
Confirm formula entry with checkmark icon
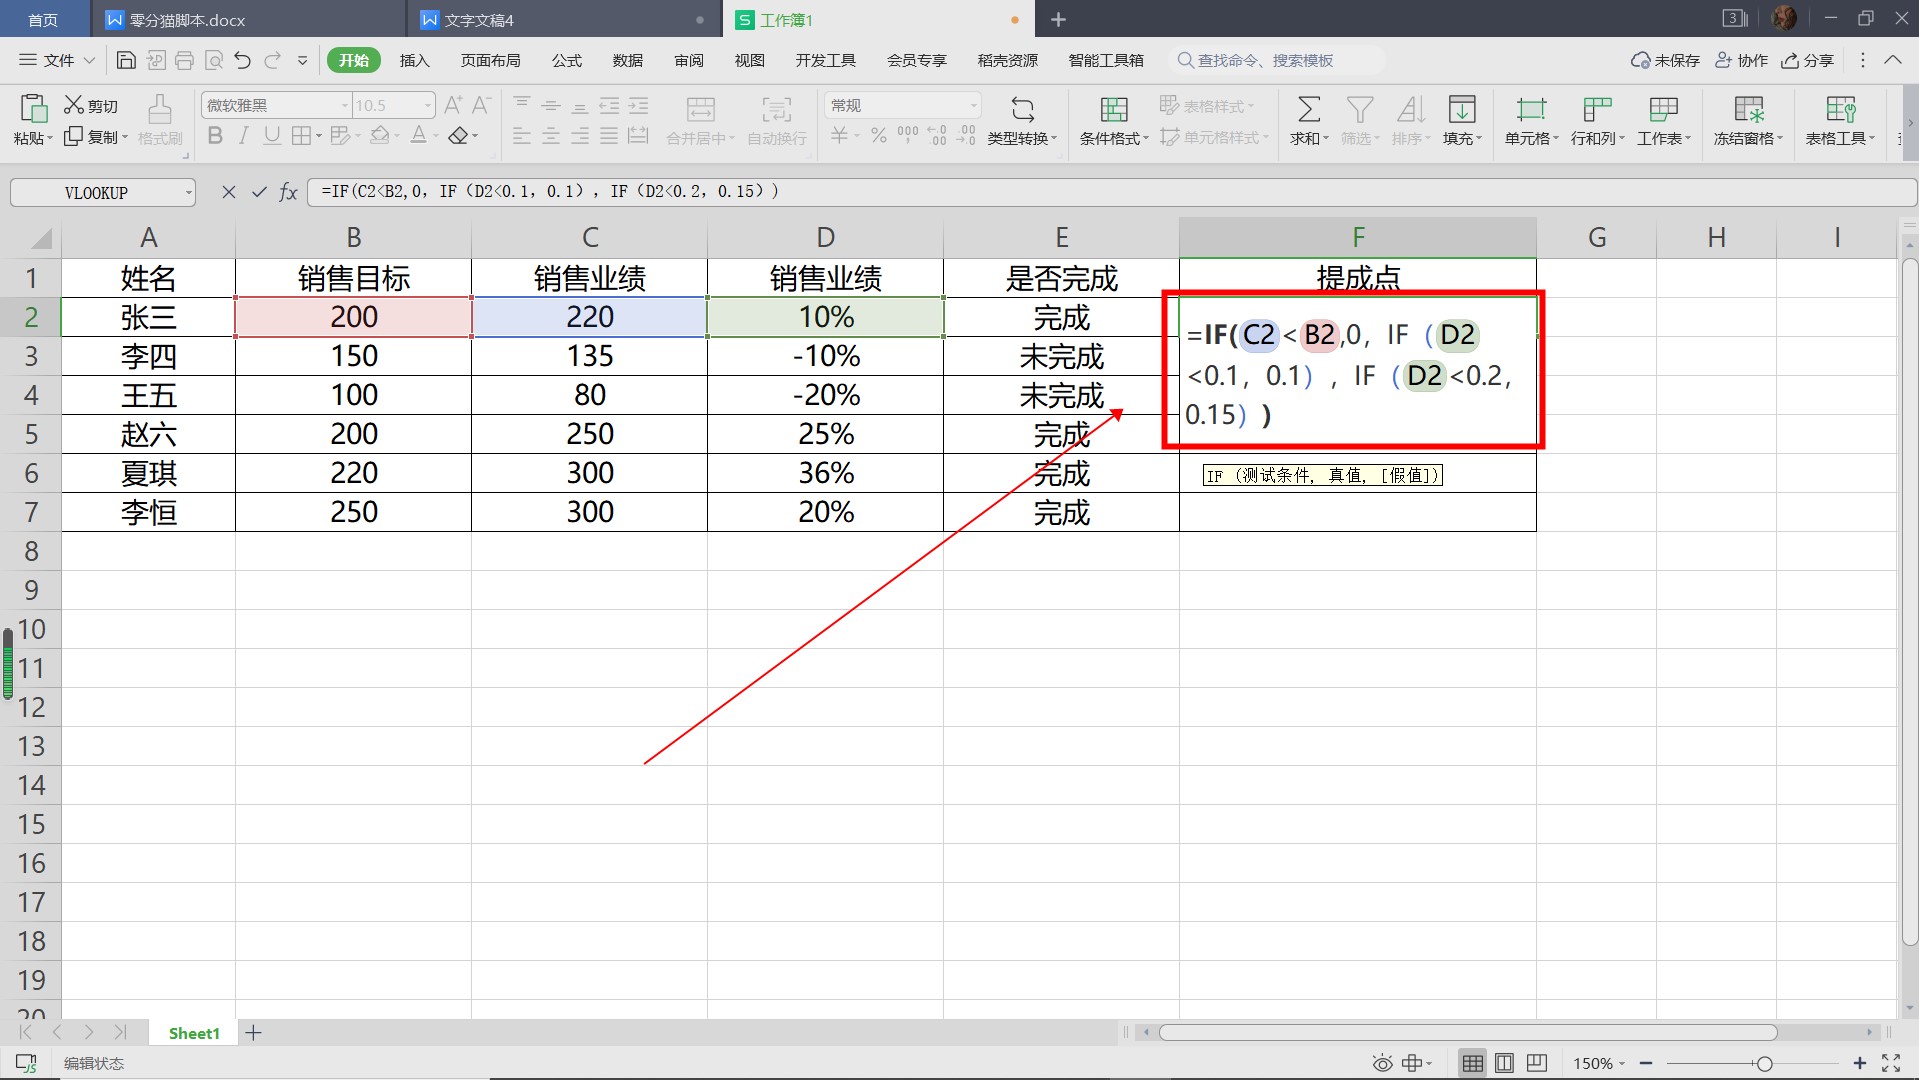[259, 192]
